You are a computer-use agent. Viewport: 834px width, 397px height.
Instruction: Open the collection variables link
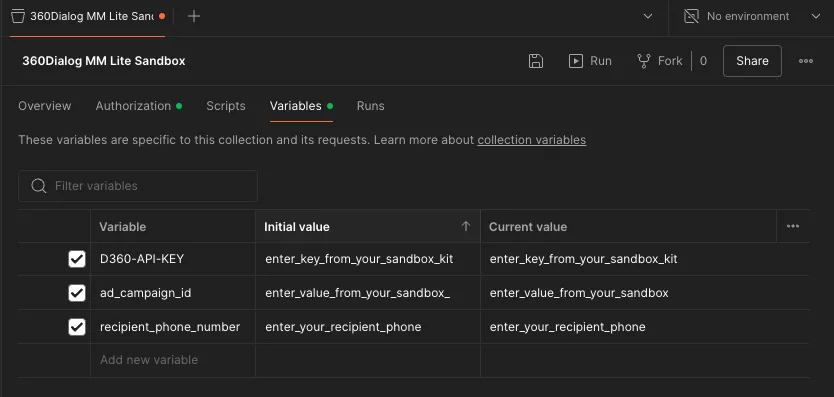click(532, 140)
